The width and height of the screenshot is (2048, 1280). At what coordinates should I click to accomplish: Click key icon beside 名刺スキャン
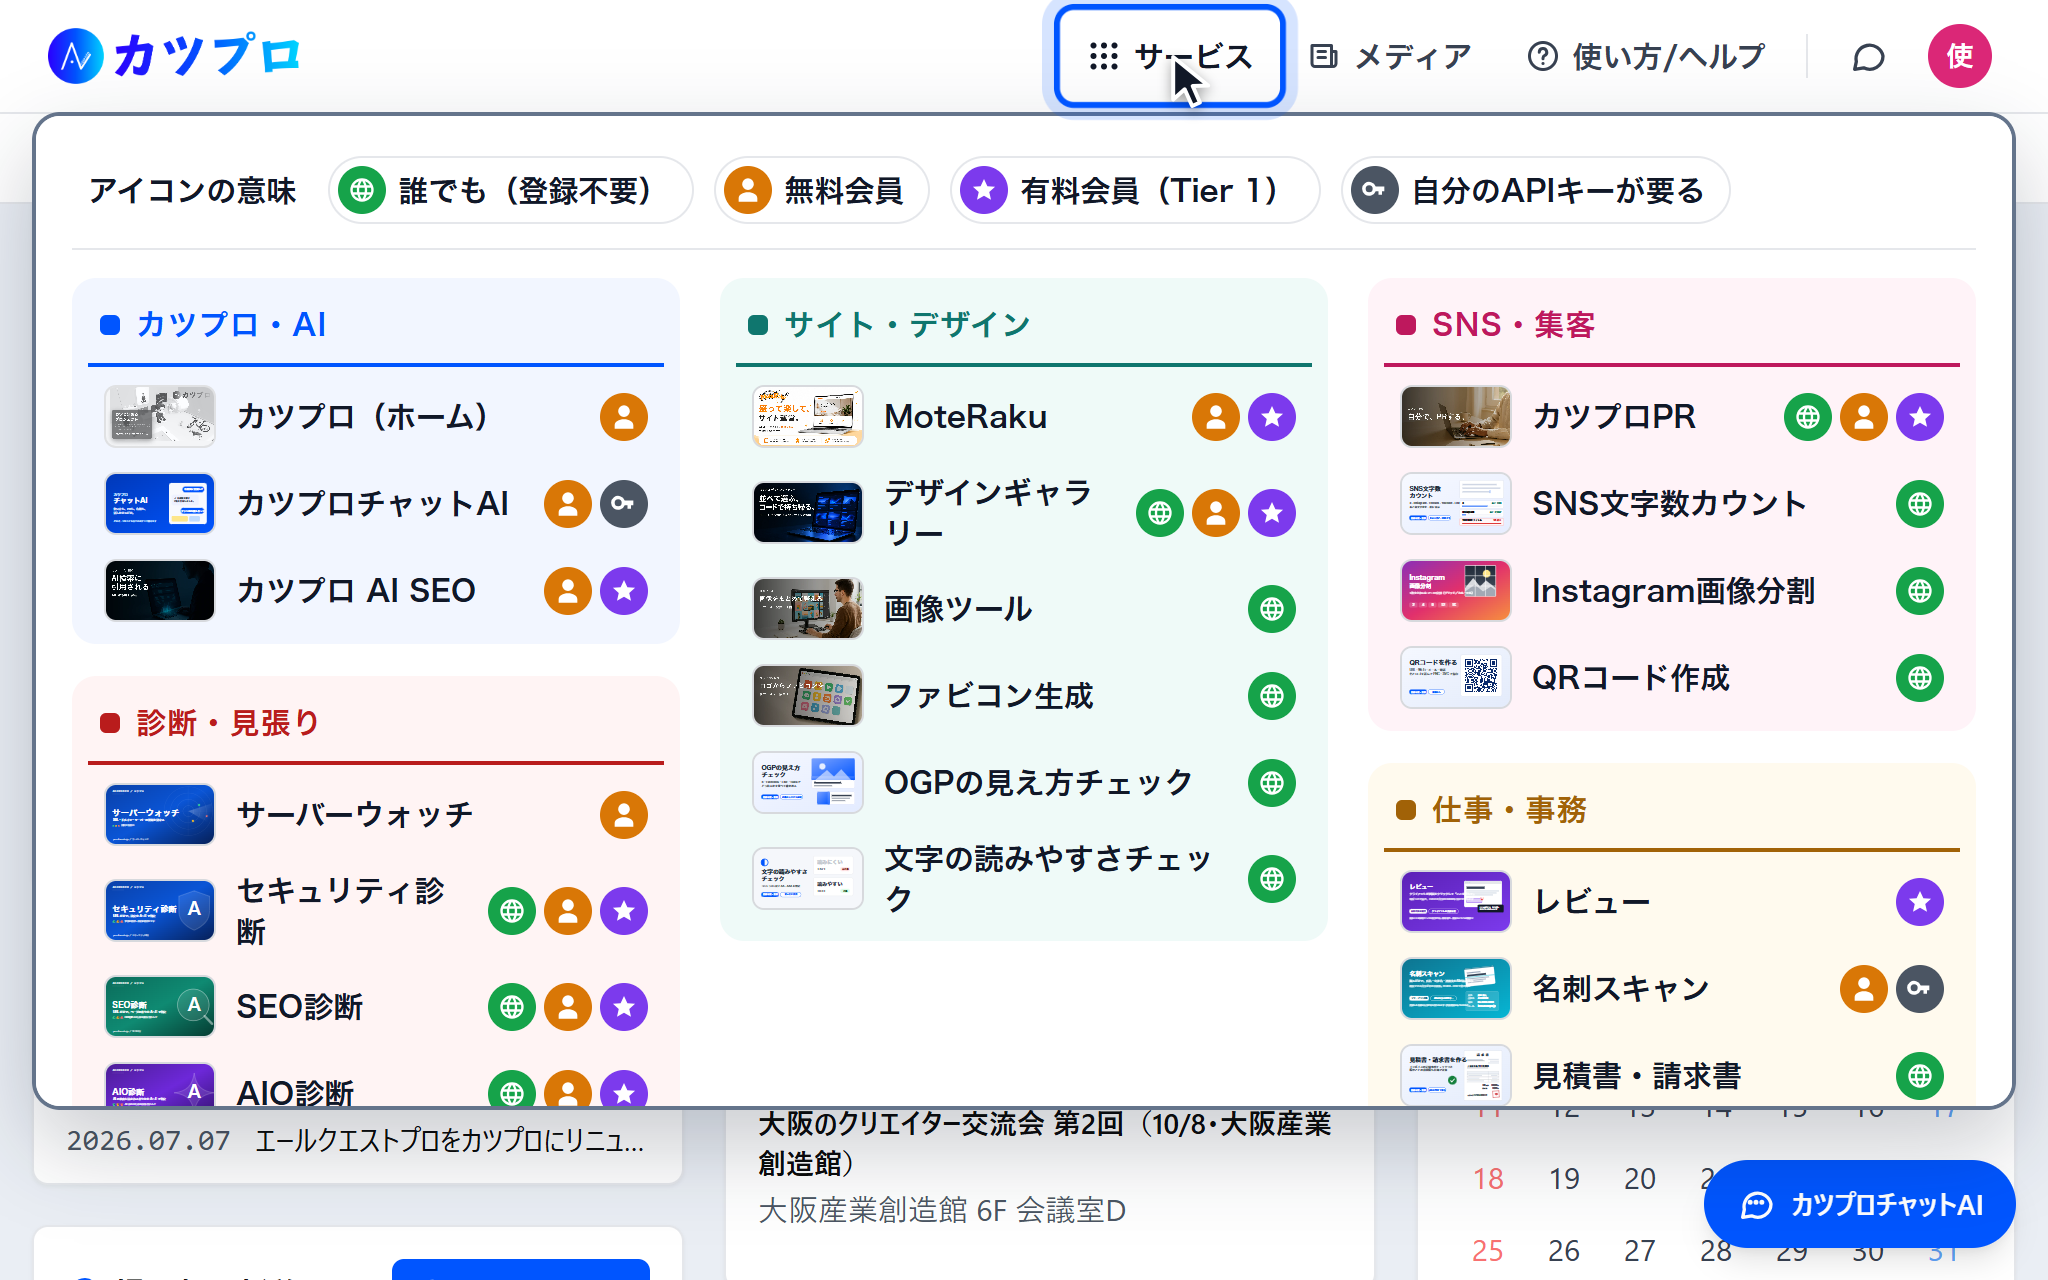click(1920, 989)
